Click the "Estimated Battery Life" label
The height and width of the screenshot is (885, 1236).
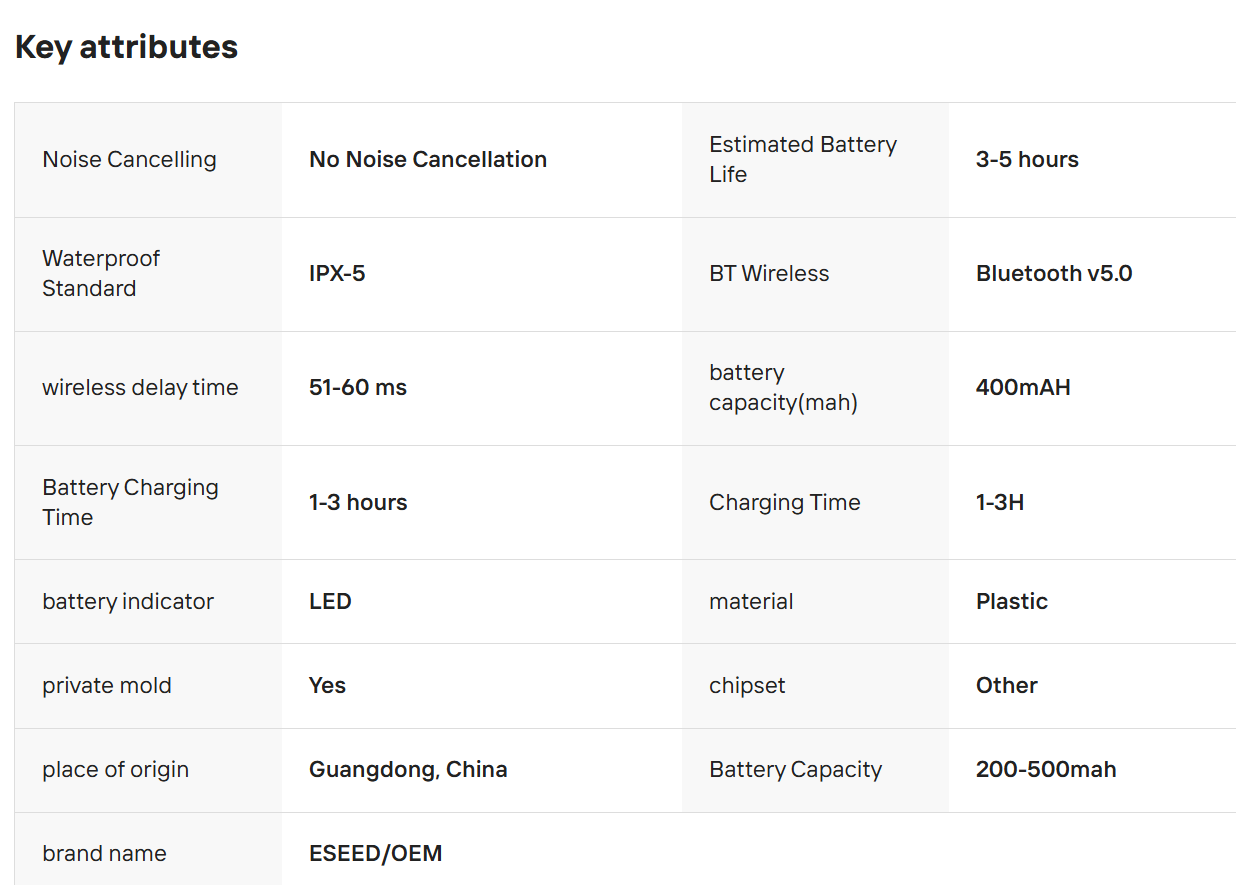[802, 159]
